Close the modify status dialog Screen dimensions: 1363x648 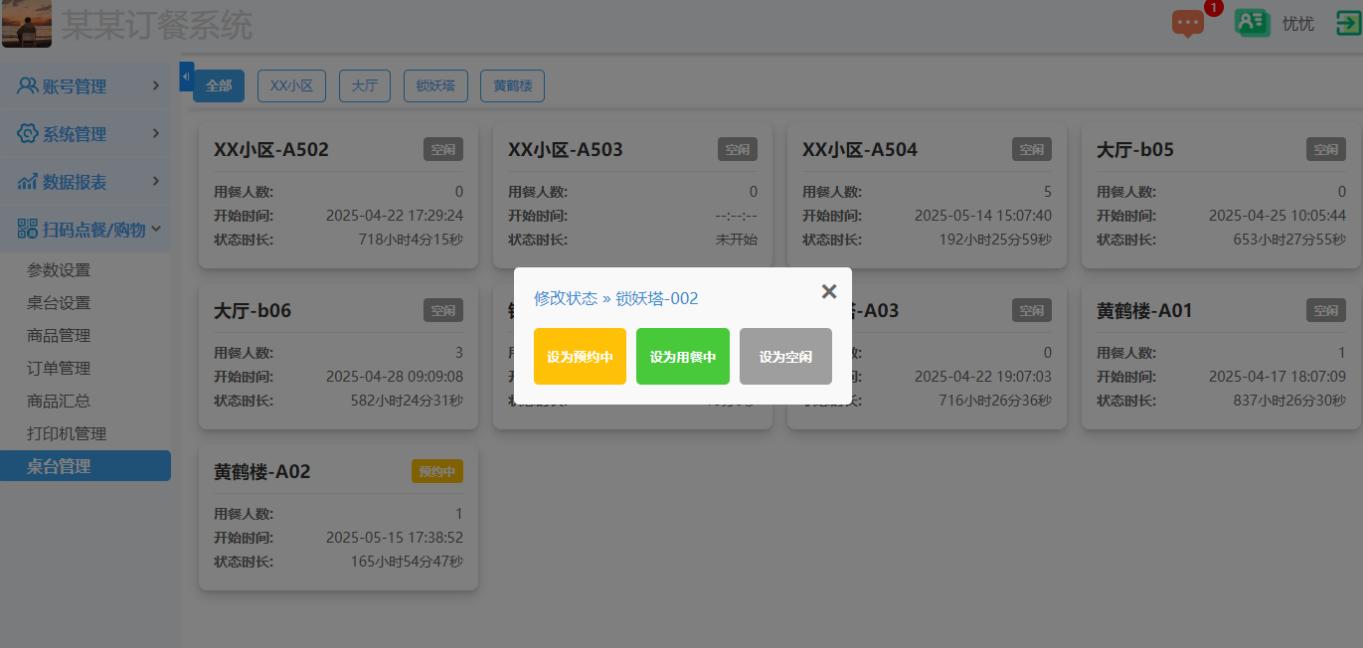(x=828, y=291)
